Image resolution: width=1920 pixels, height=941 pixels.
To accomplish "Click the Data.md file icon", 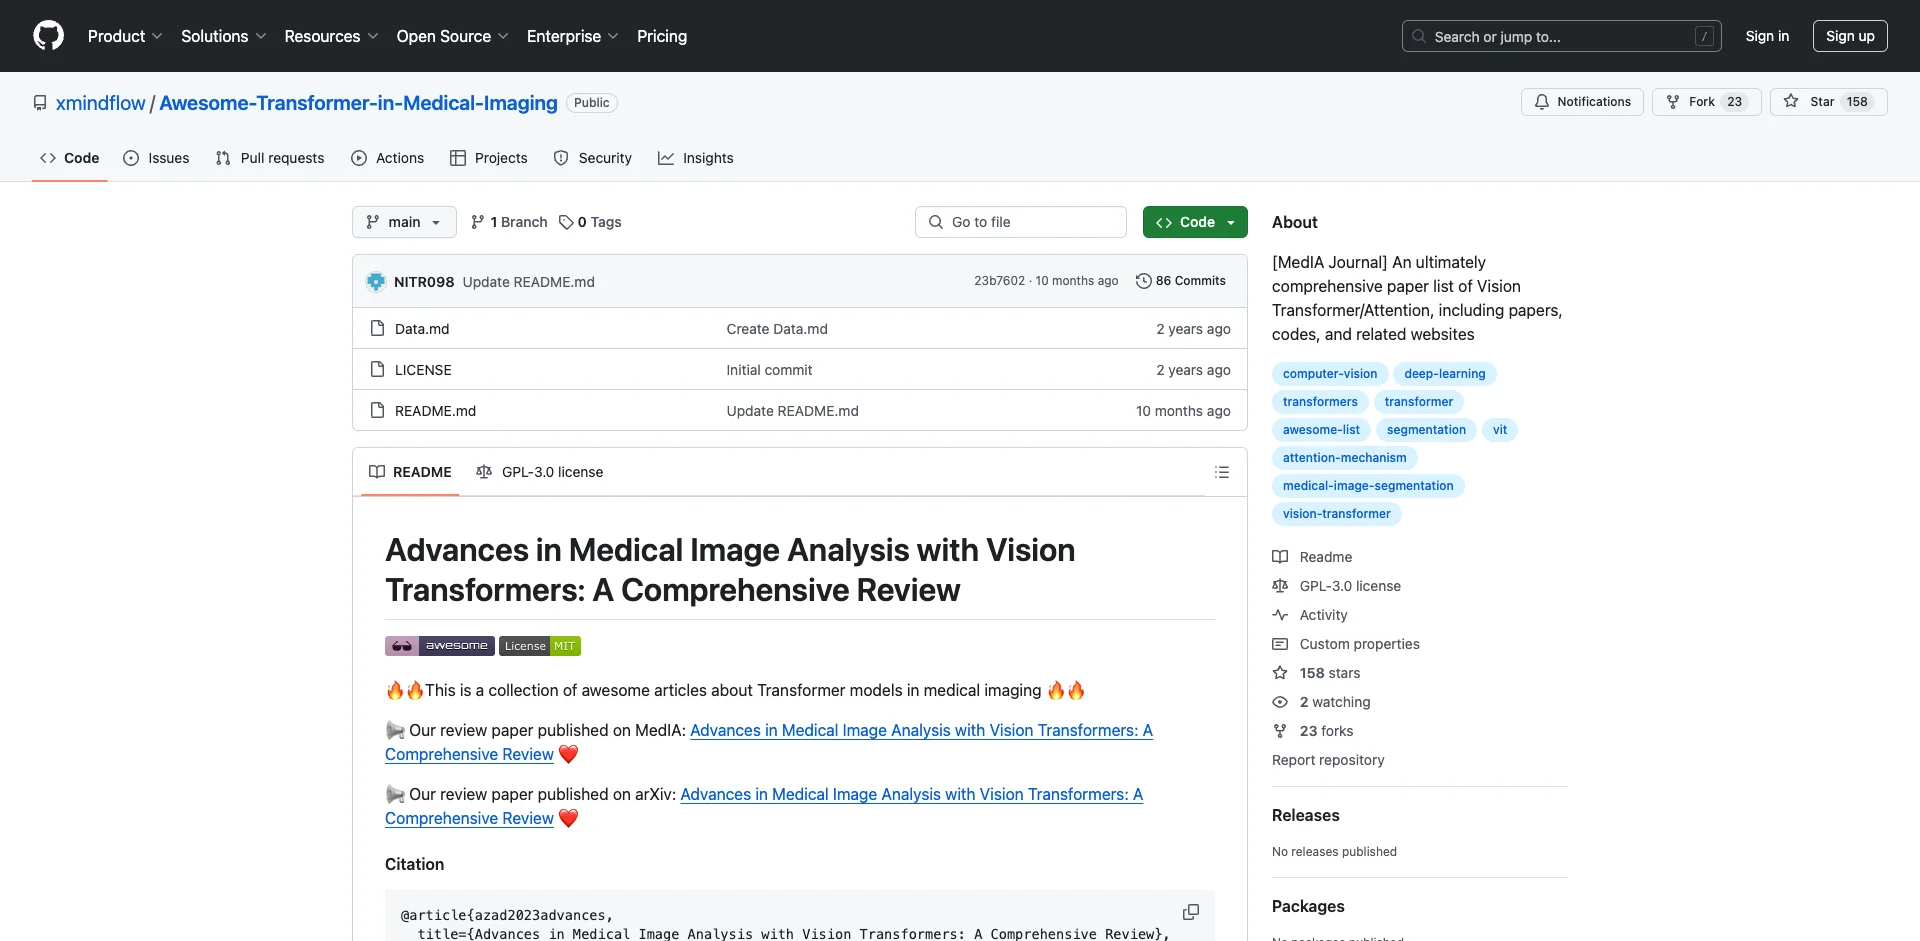I will pyautogui.click(x=377, y=328).
